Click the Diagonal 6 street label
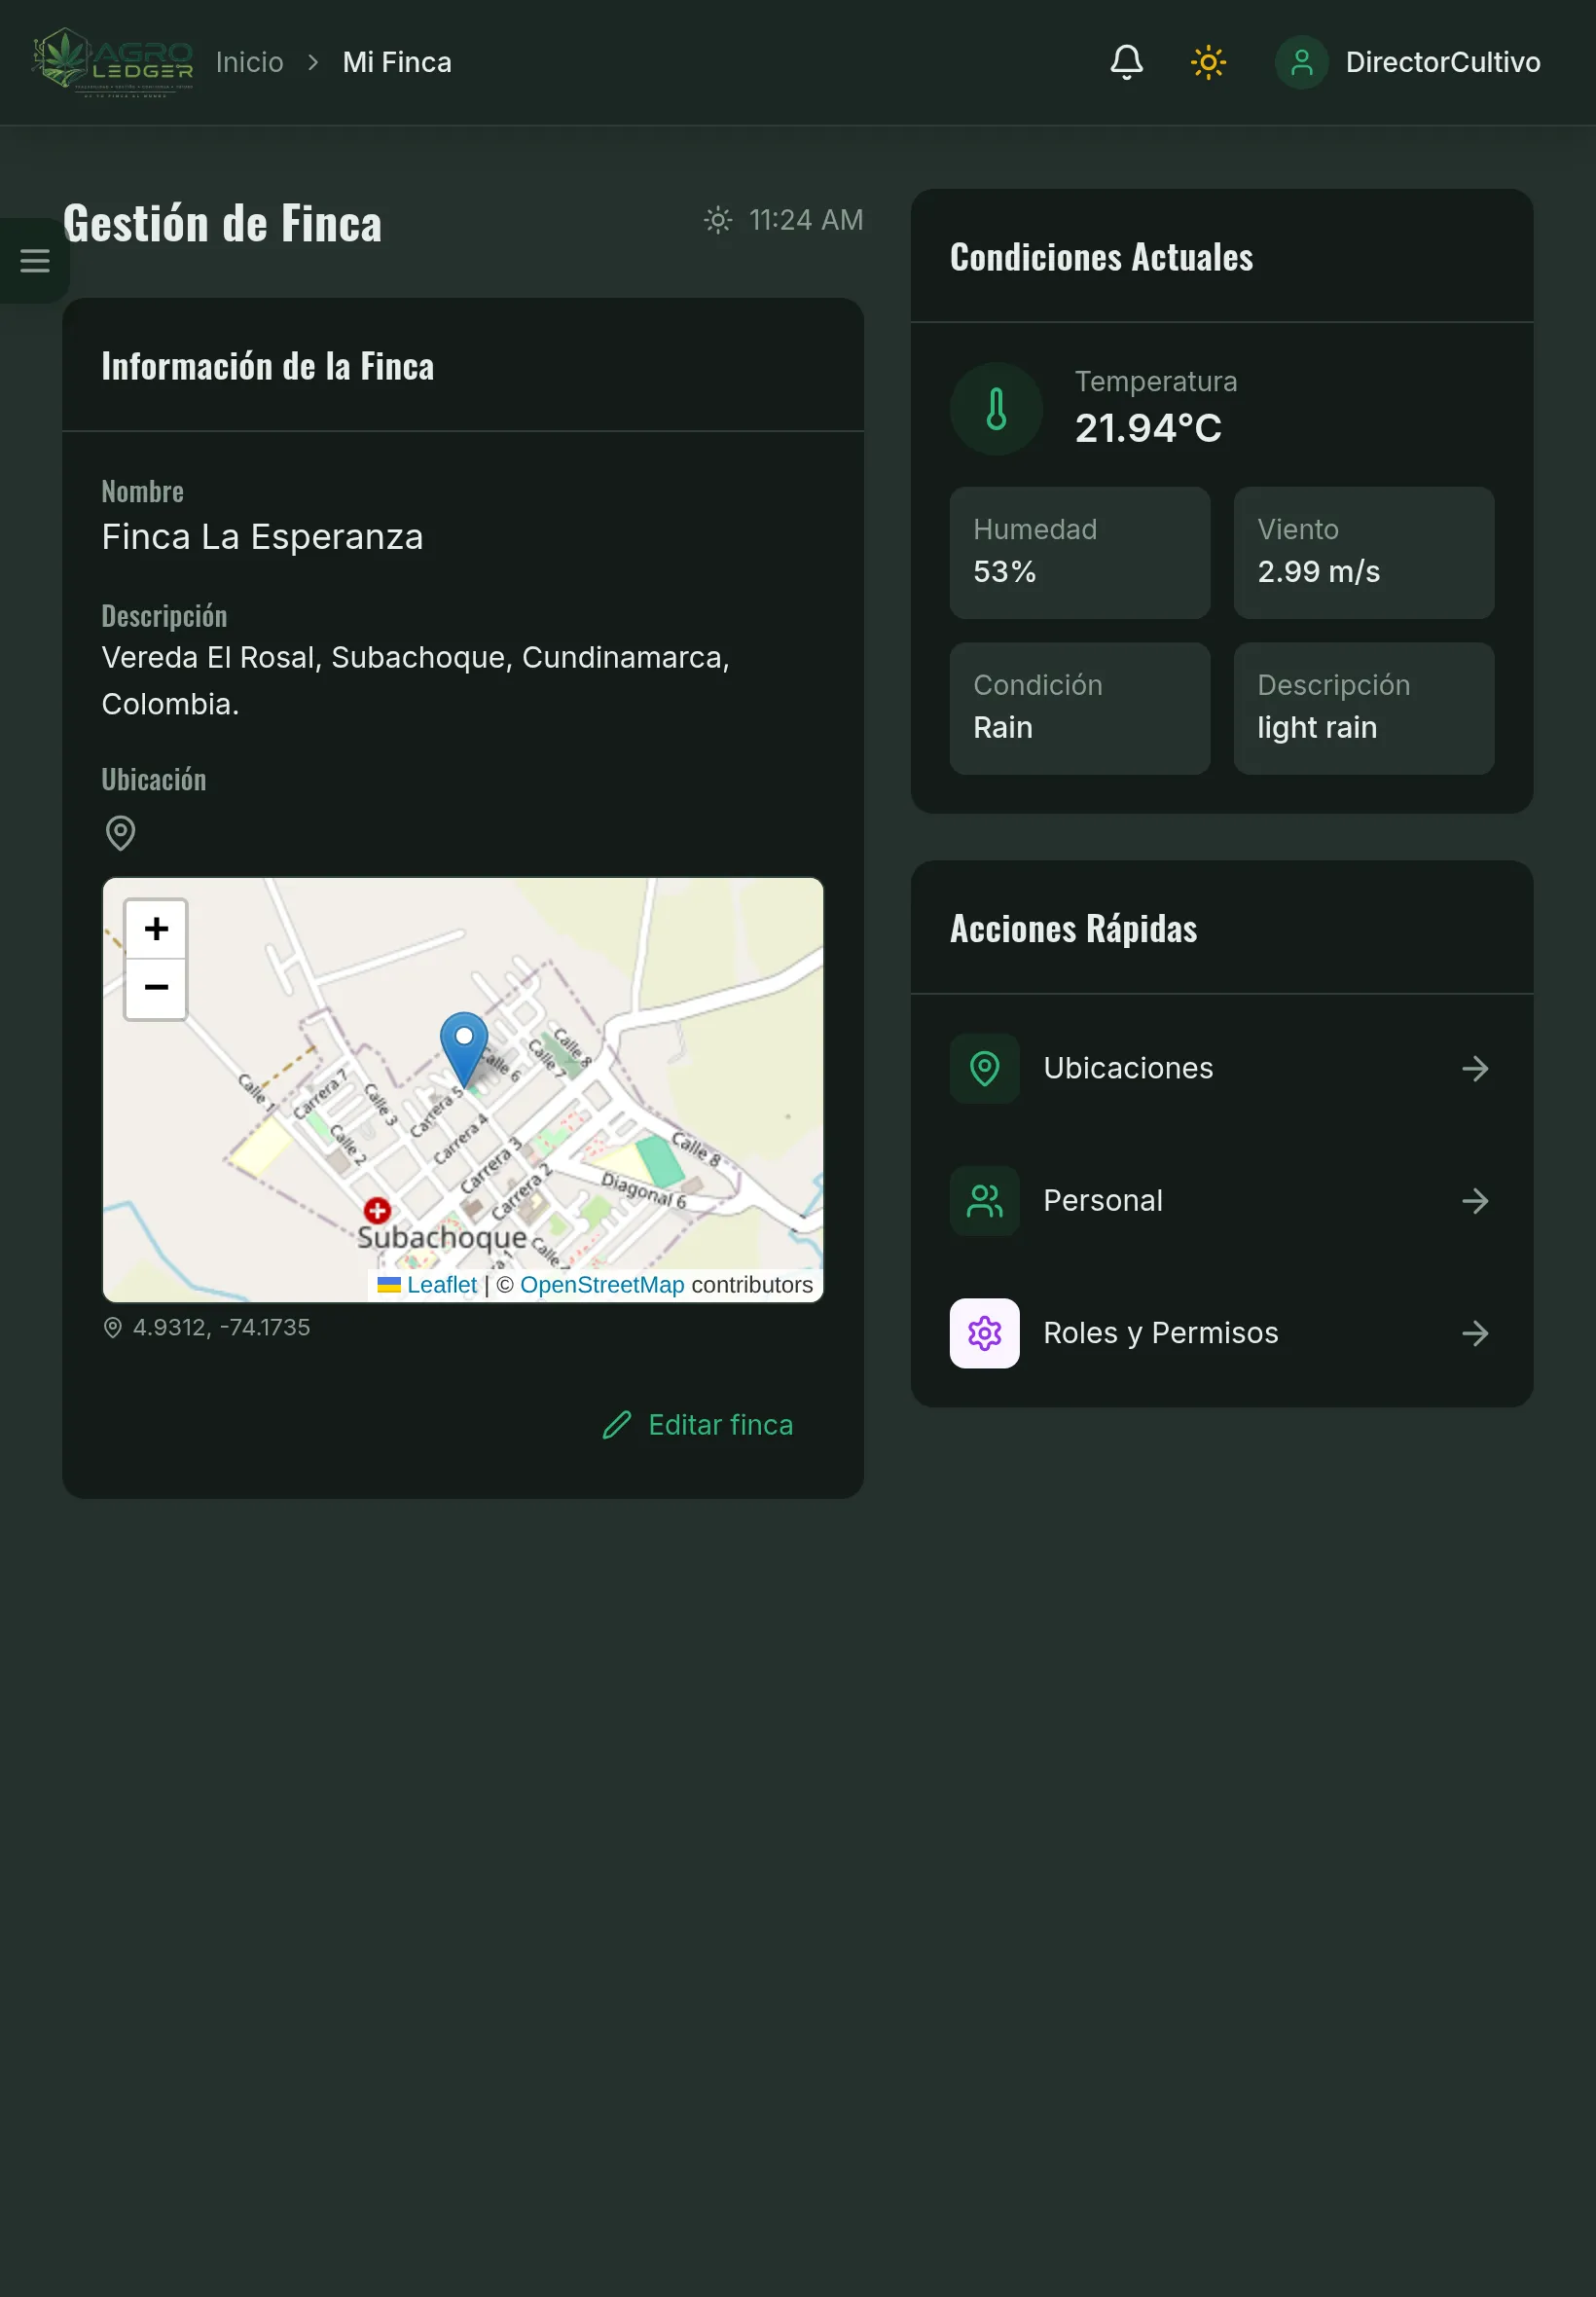The image size is (1596, 2297). 644,1190
